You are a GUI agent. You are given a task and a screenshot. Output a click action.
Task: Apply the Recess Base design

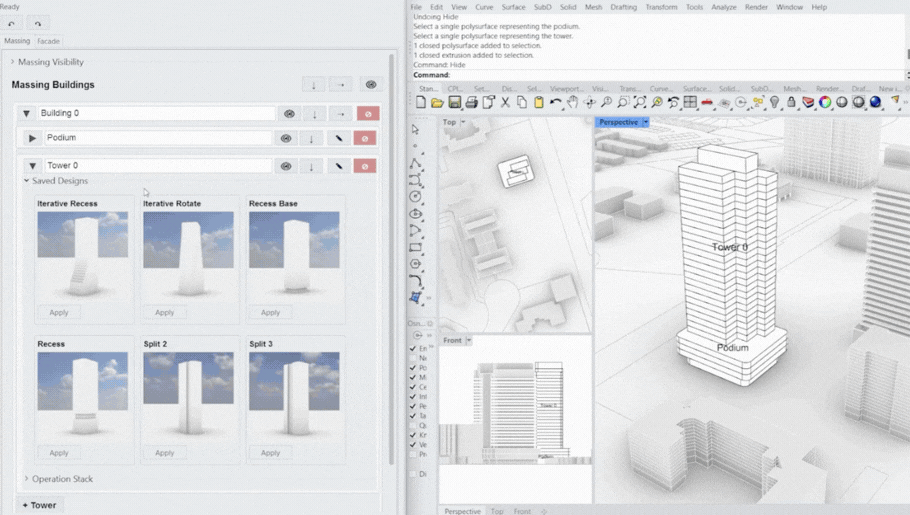(x=270, y=312)
